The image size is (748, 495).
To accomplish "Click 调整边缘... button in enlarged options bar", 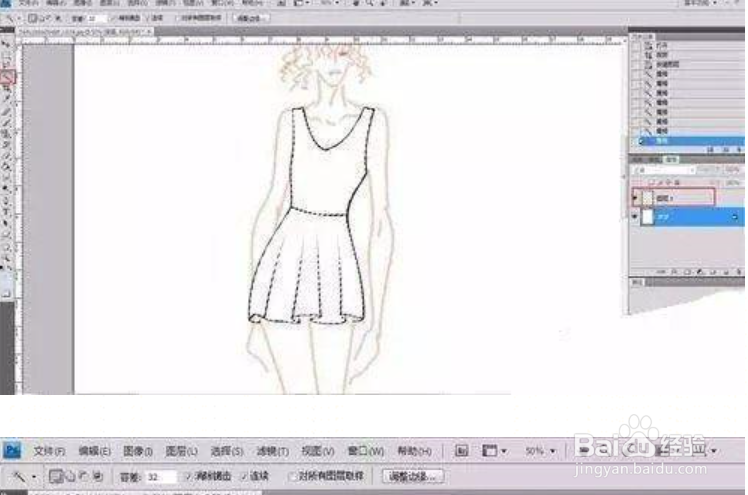I will (413, 476).
